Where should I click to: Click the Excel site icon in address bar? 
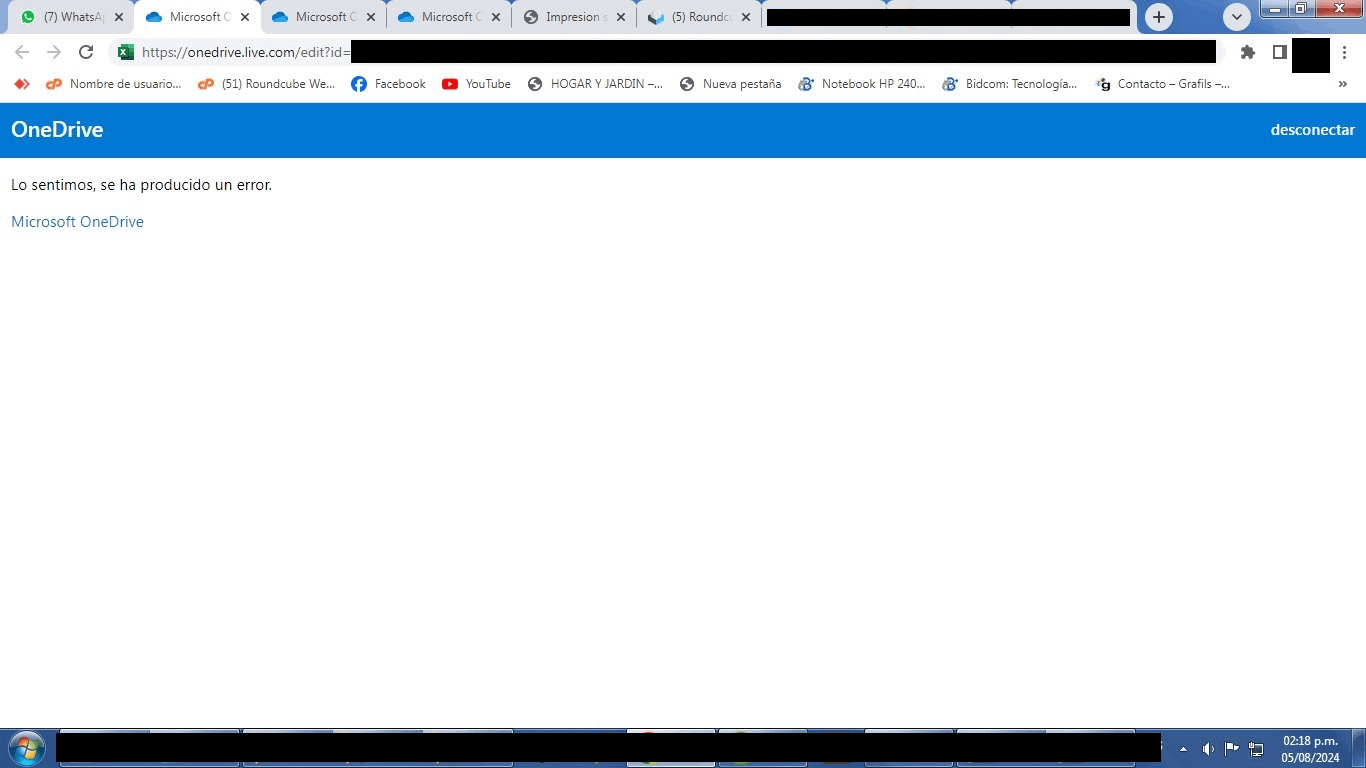point(125,52)
